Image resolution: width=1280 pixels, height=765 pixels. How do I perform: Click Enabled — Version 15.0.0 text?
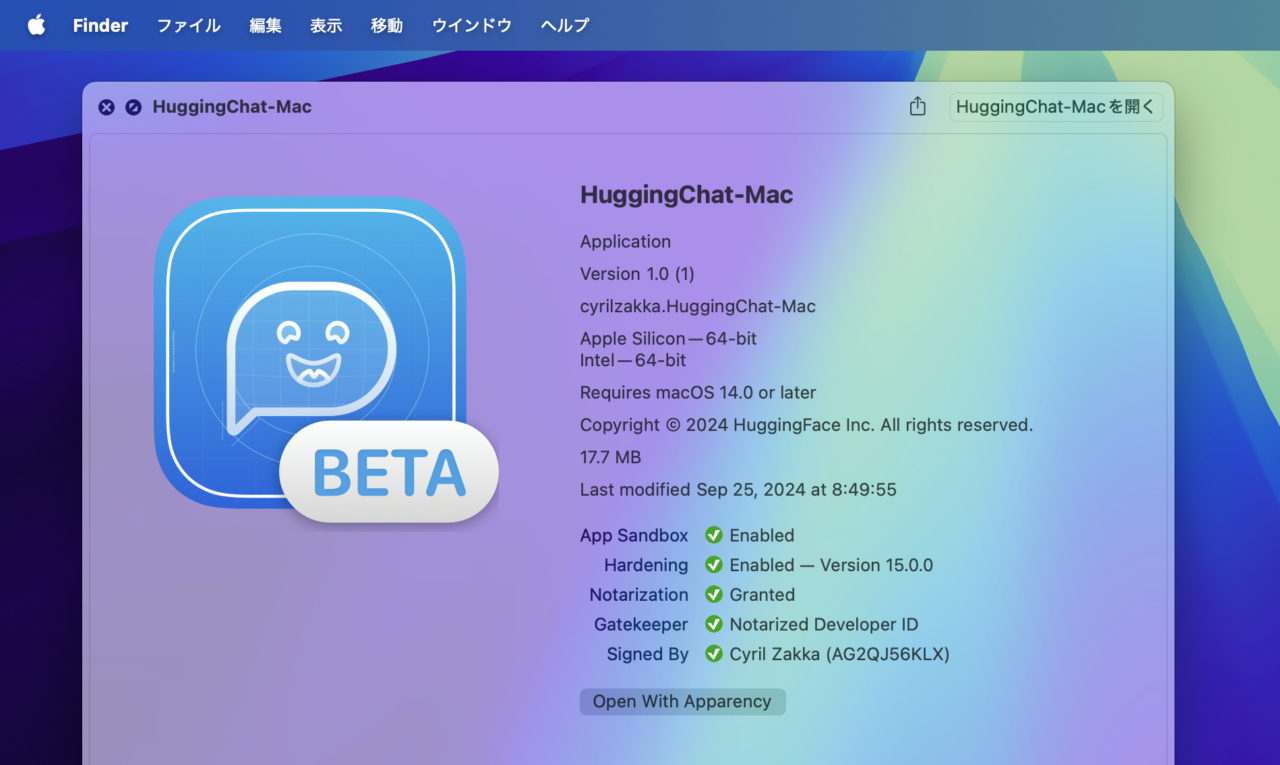(x=831, y=565)
